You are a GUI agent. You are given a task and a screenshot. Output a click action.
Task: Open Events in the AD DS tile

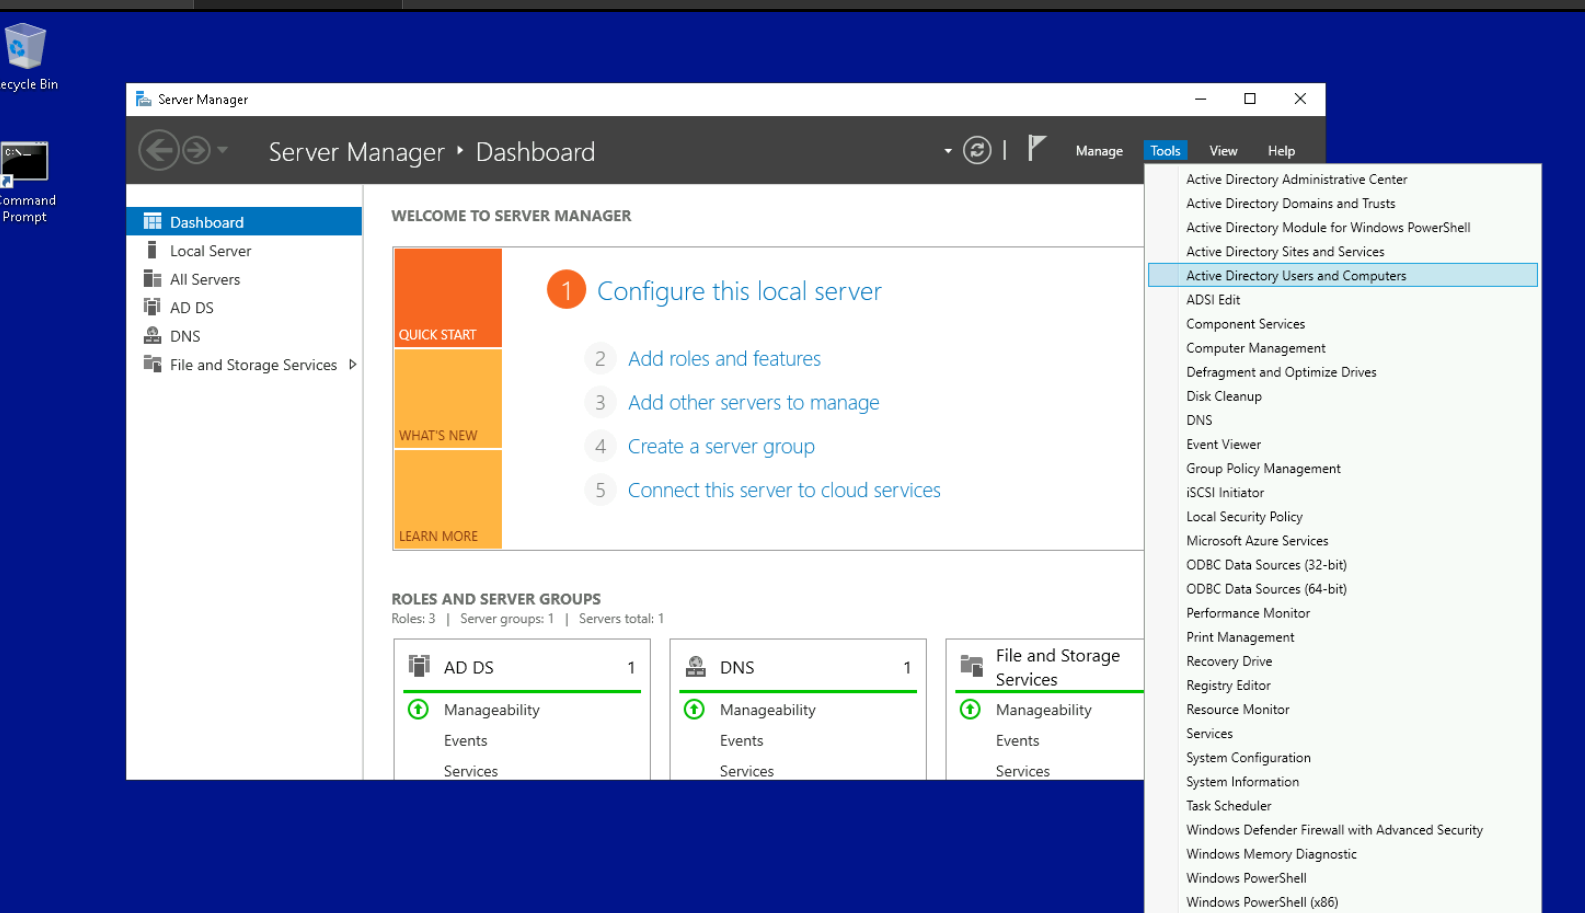click(x=466, y=741)
